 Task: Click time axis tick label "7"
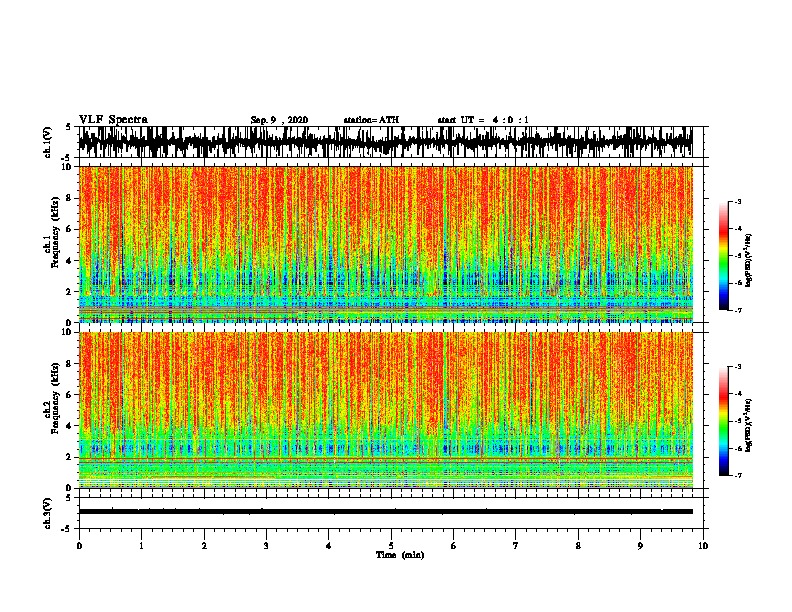coord(516,546)
